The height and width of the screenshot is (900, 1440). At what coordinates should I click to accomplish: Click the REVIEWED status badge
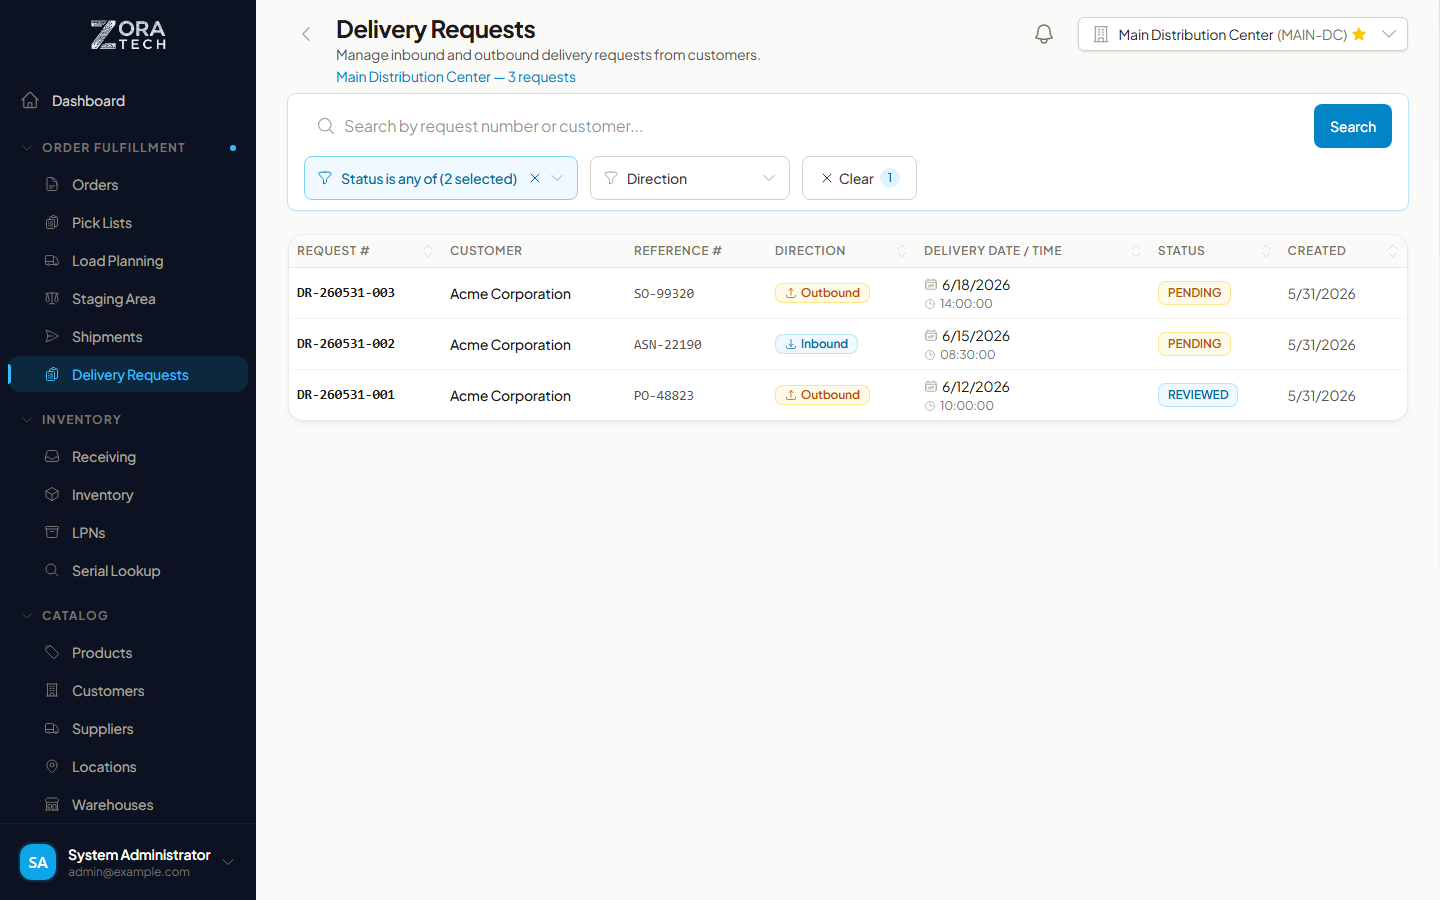pyautogui.click(x=1198, y=395)
